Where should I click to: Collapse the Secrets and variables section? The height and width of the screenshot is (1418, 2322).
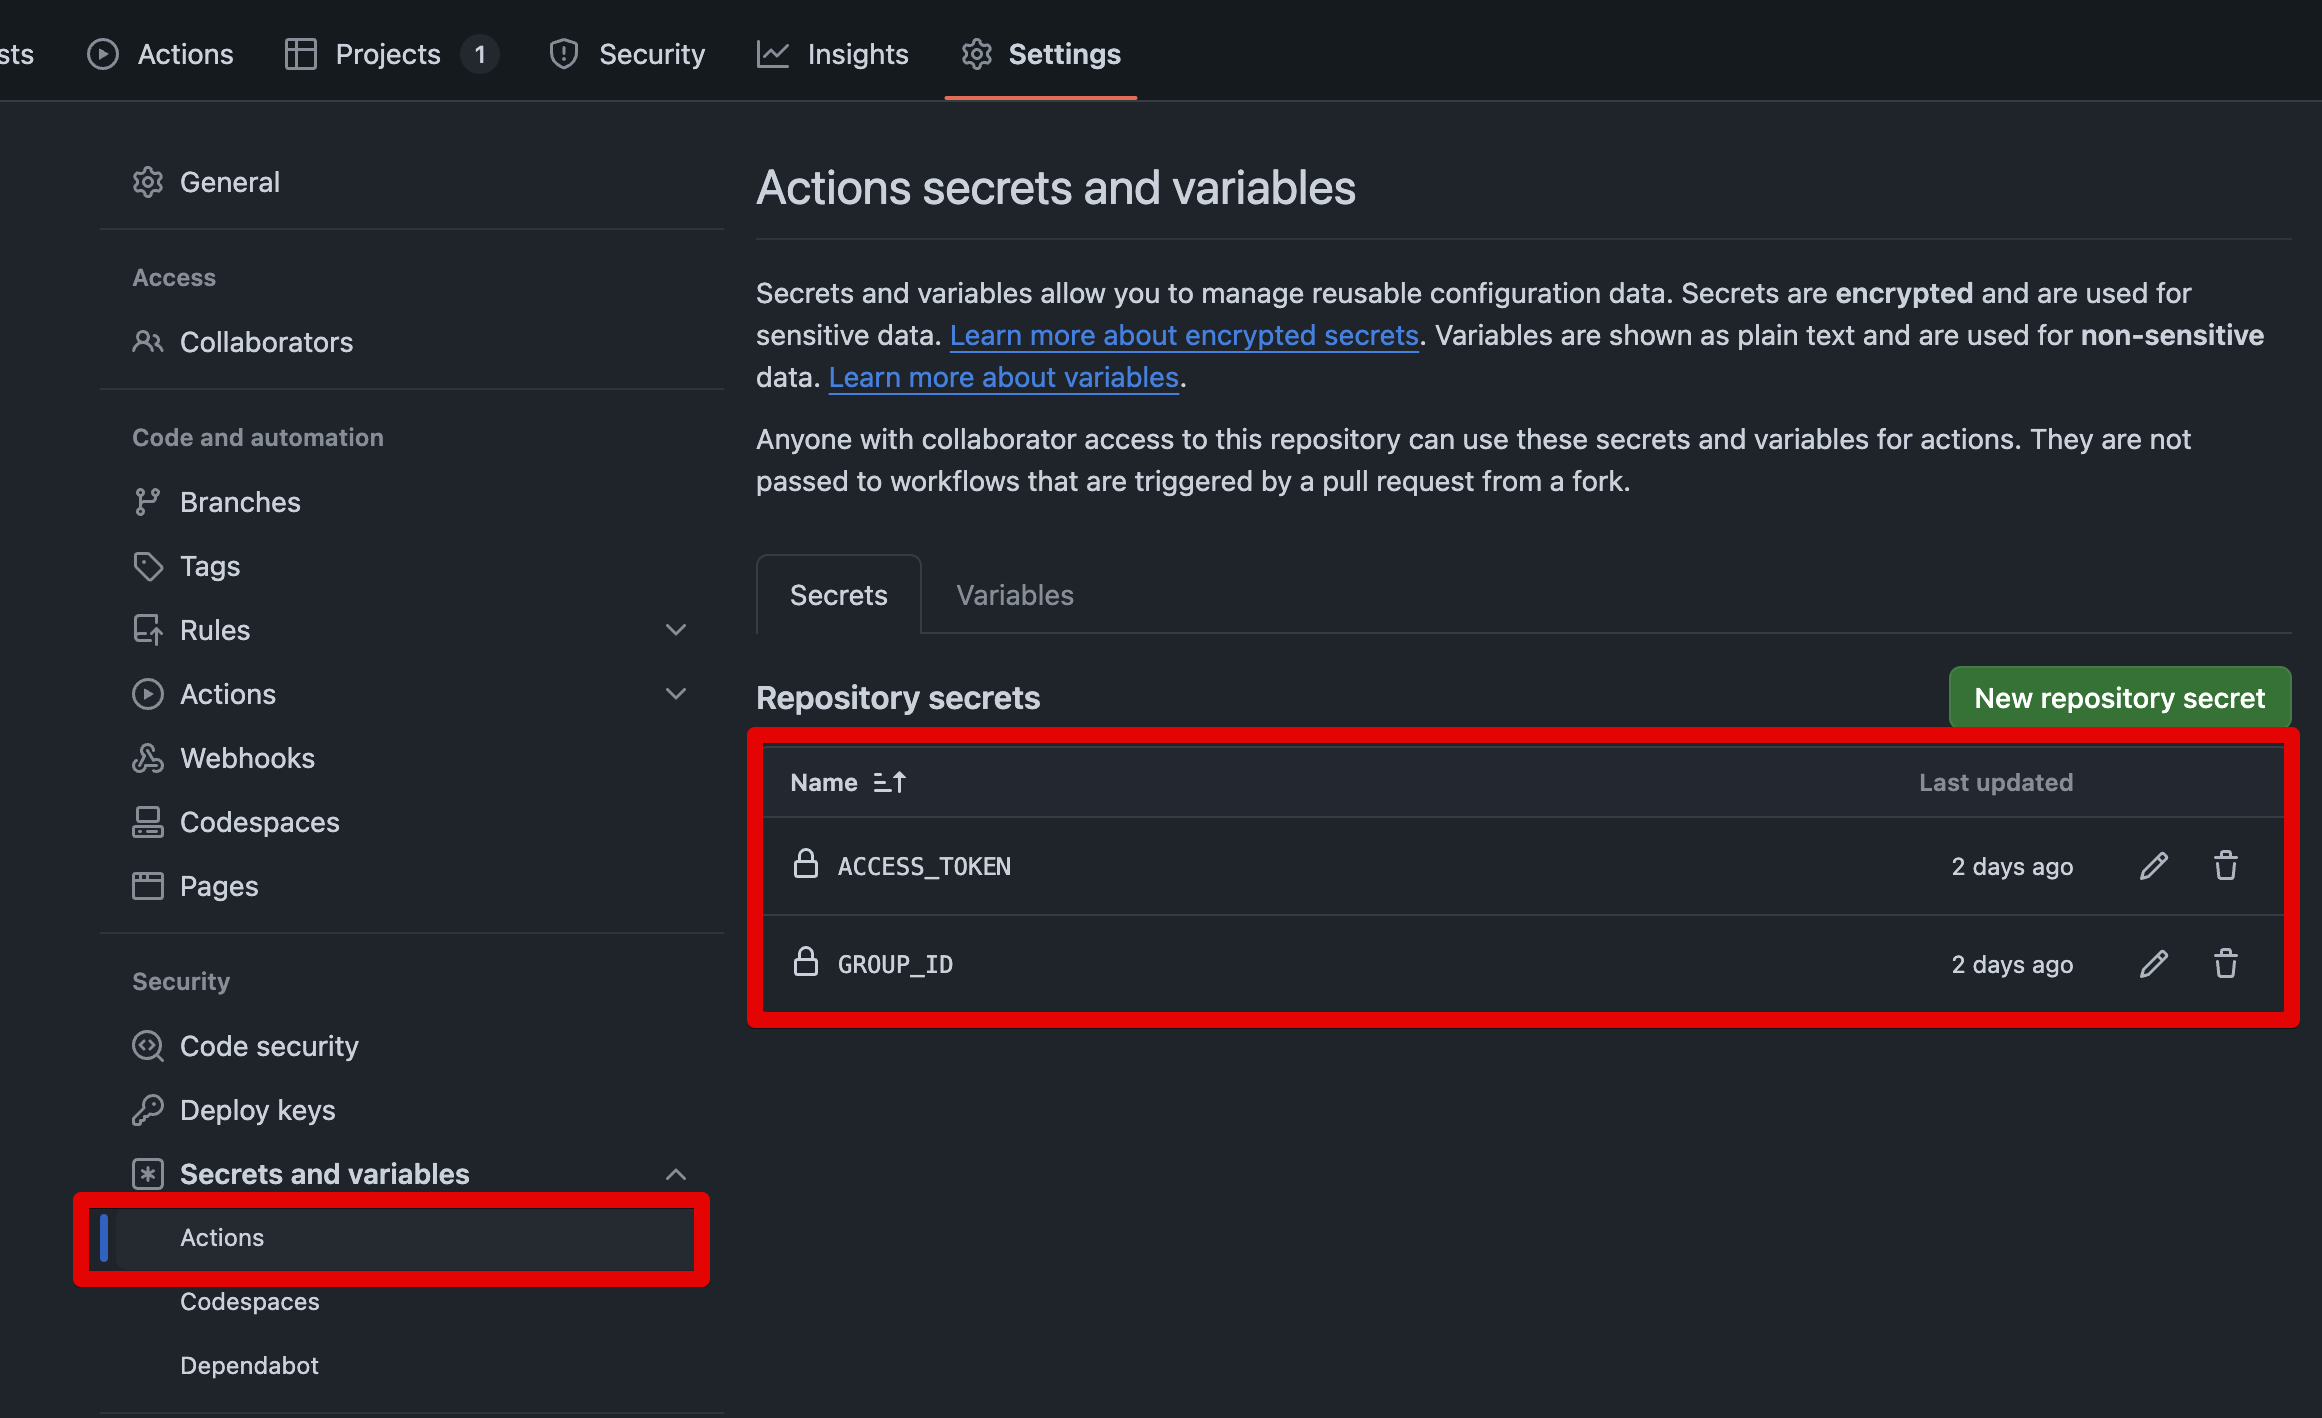(676, 1174)
